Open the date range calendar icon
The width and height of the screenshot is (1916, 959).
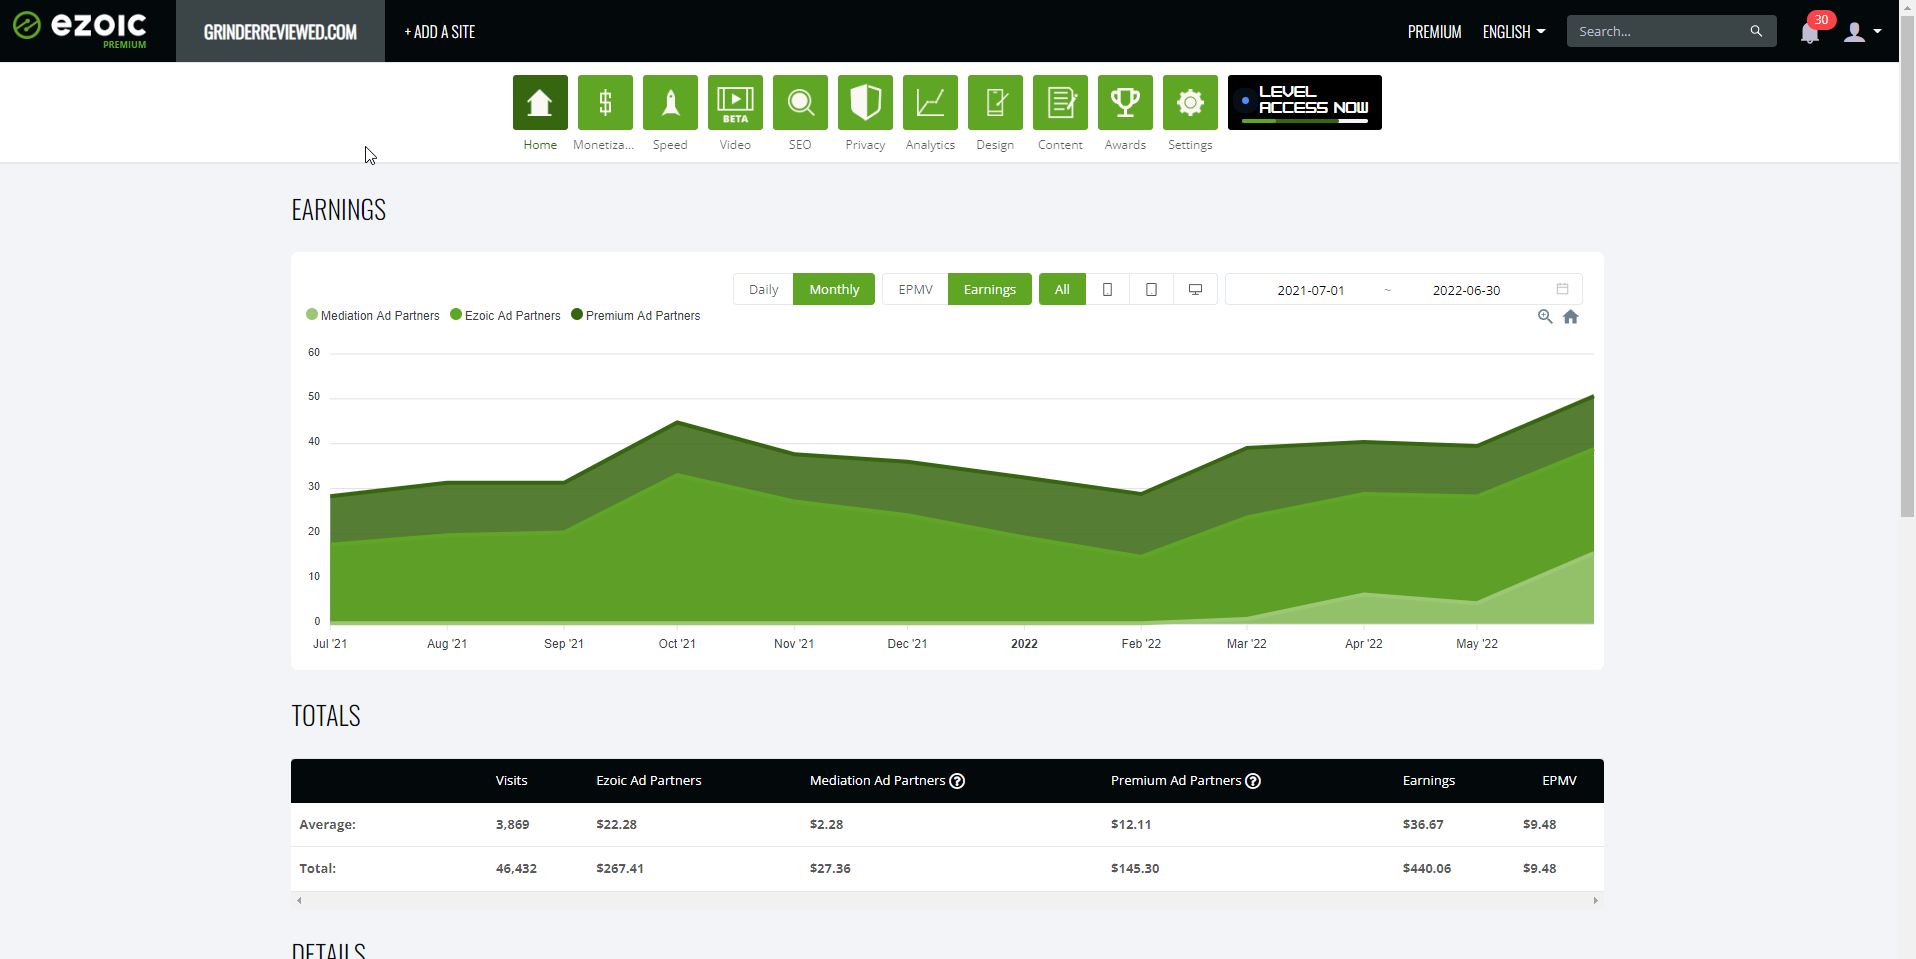1562,289
